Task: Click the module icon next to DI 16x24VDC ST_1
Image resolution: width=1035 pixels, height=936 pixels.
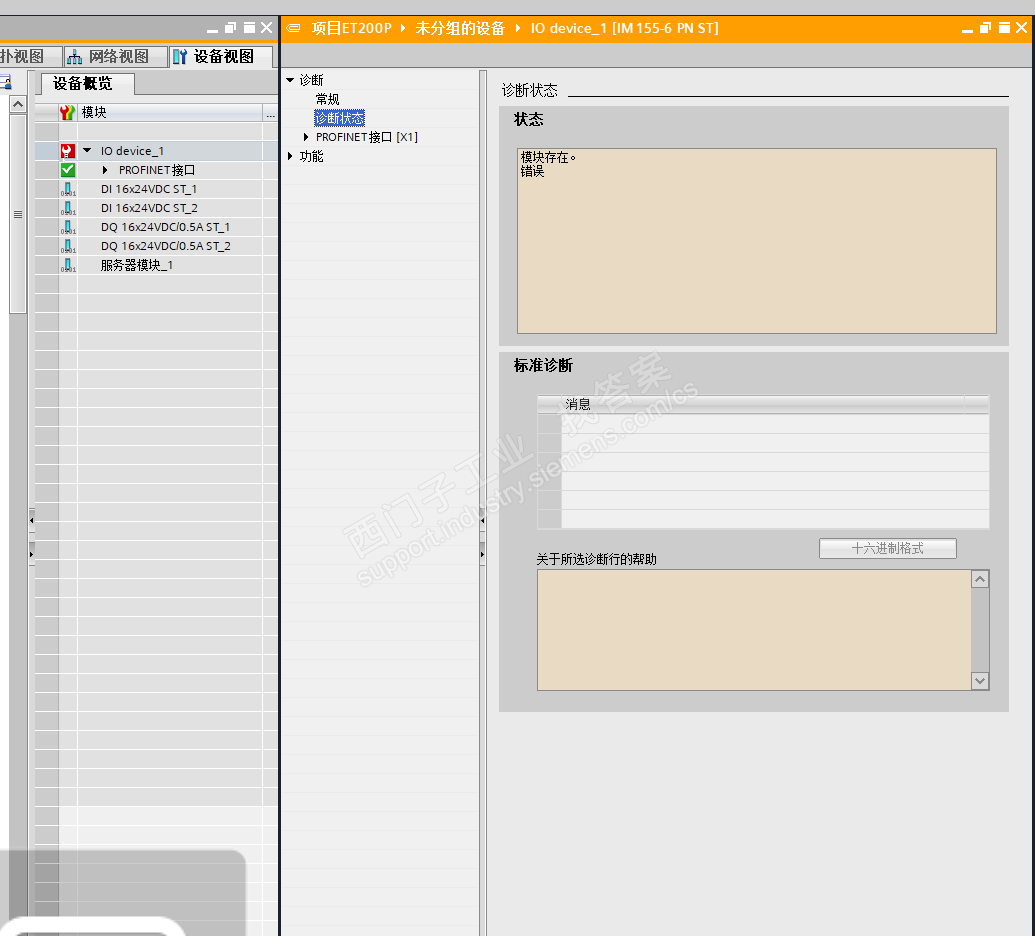Action: [x=68, y=189]
